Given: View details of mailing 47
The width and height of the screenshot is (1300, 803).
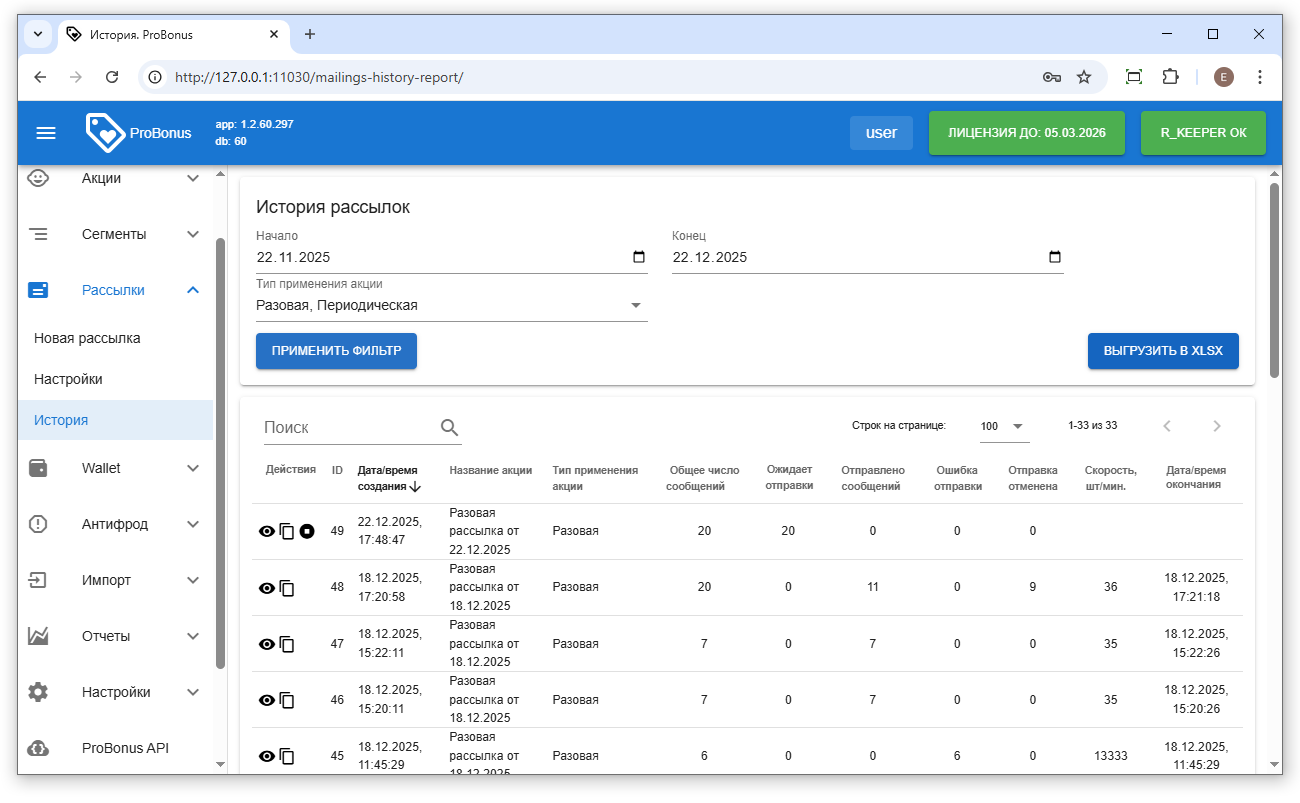Looking at the screenshot, I should point(266,644).
